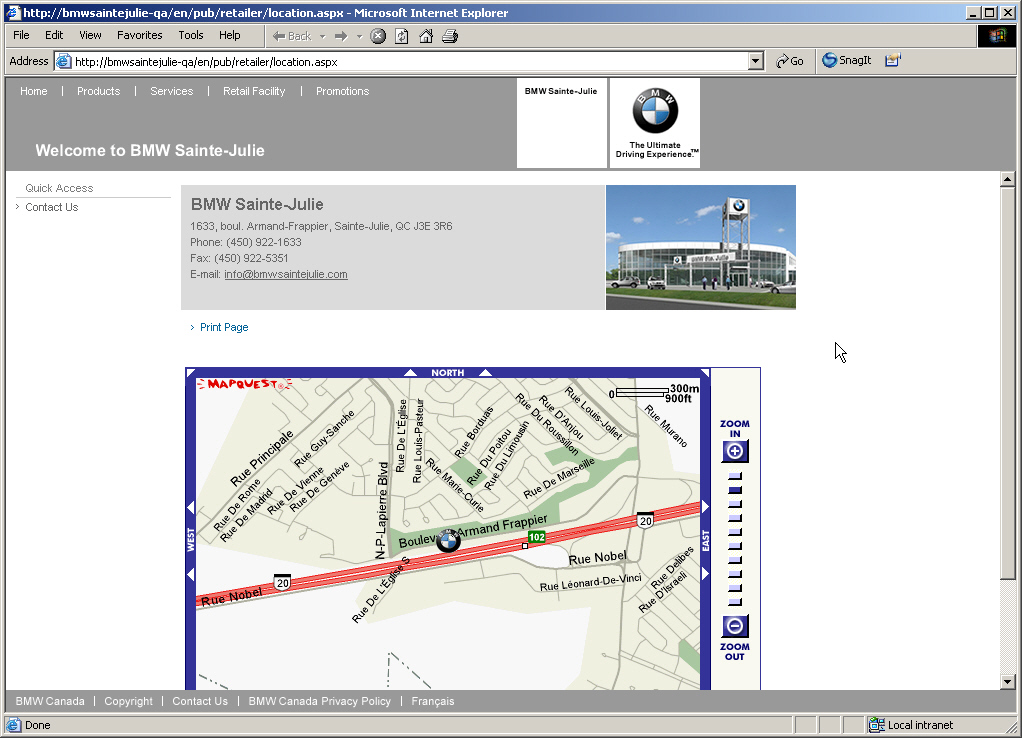Click the phone number "(450) 922-1633"
Viewport: 1022px width, 738px height.
click(x=264, y=243)
